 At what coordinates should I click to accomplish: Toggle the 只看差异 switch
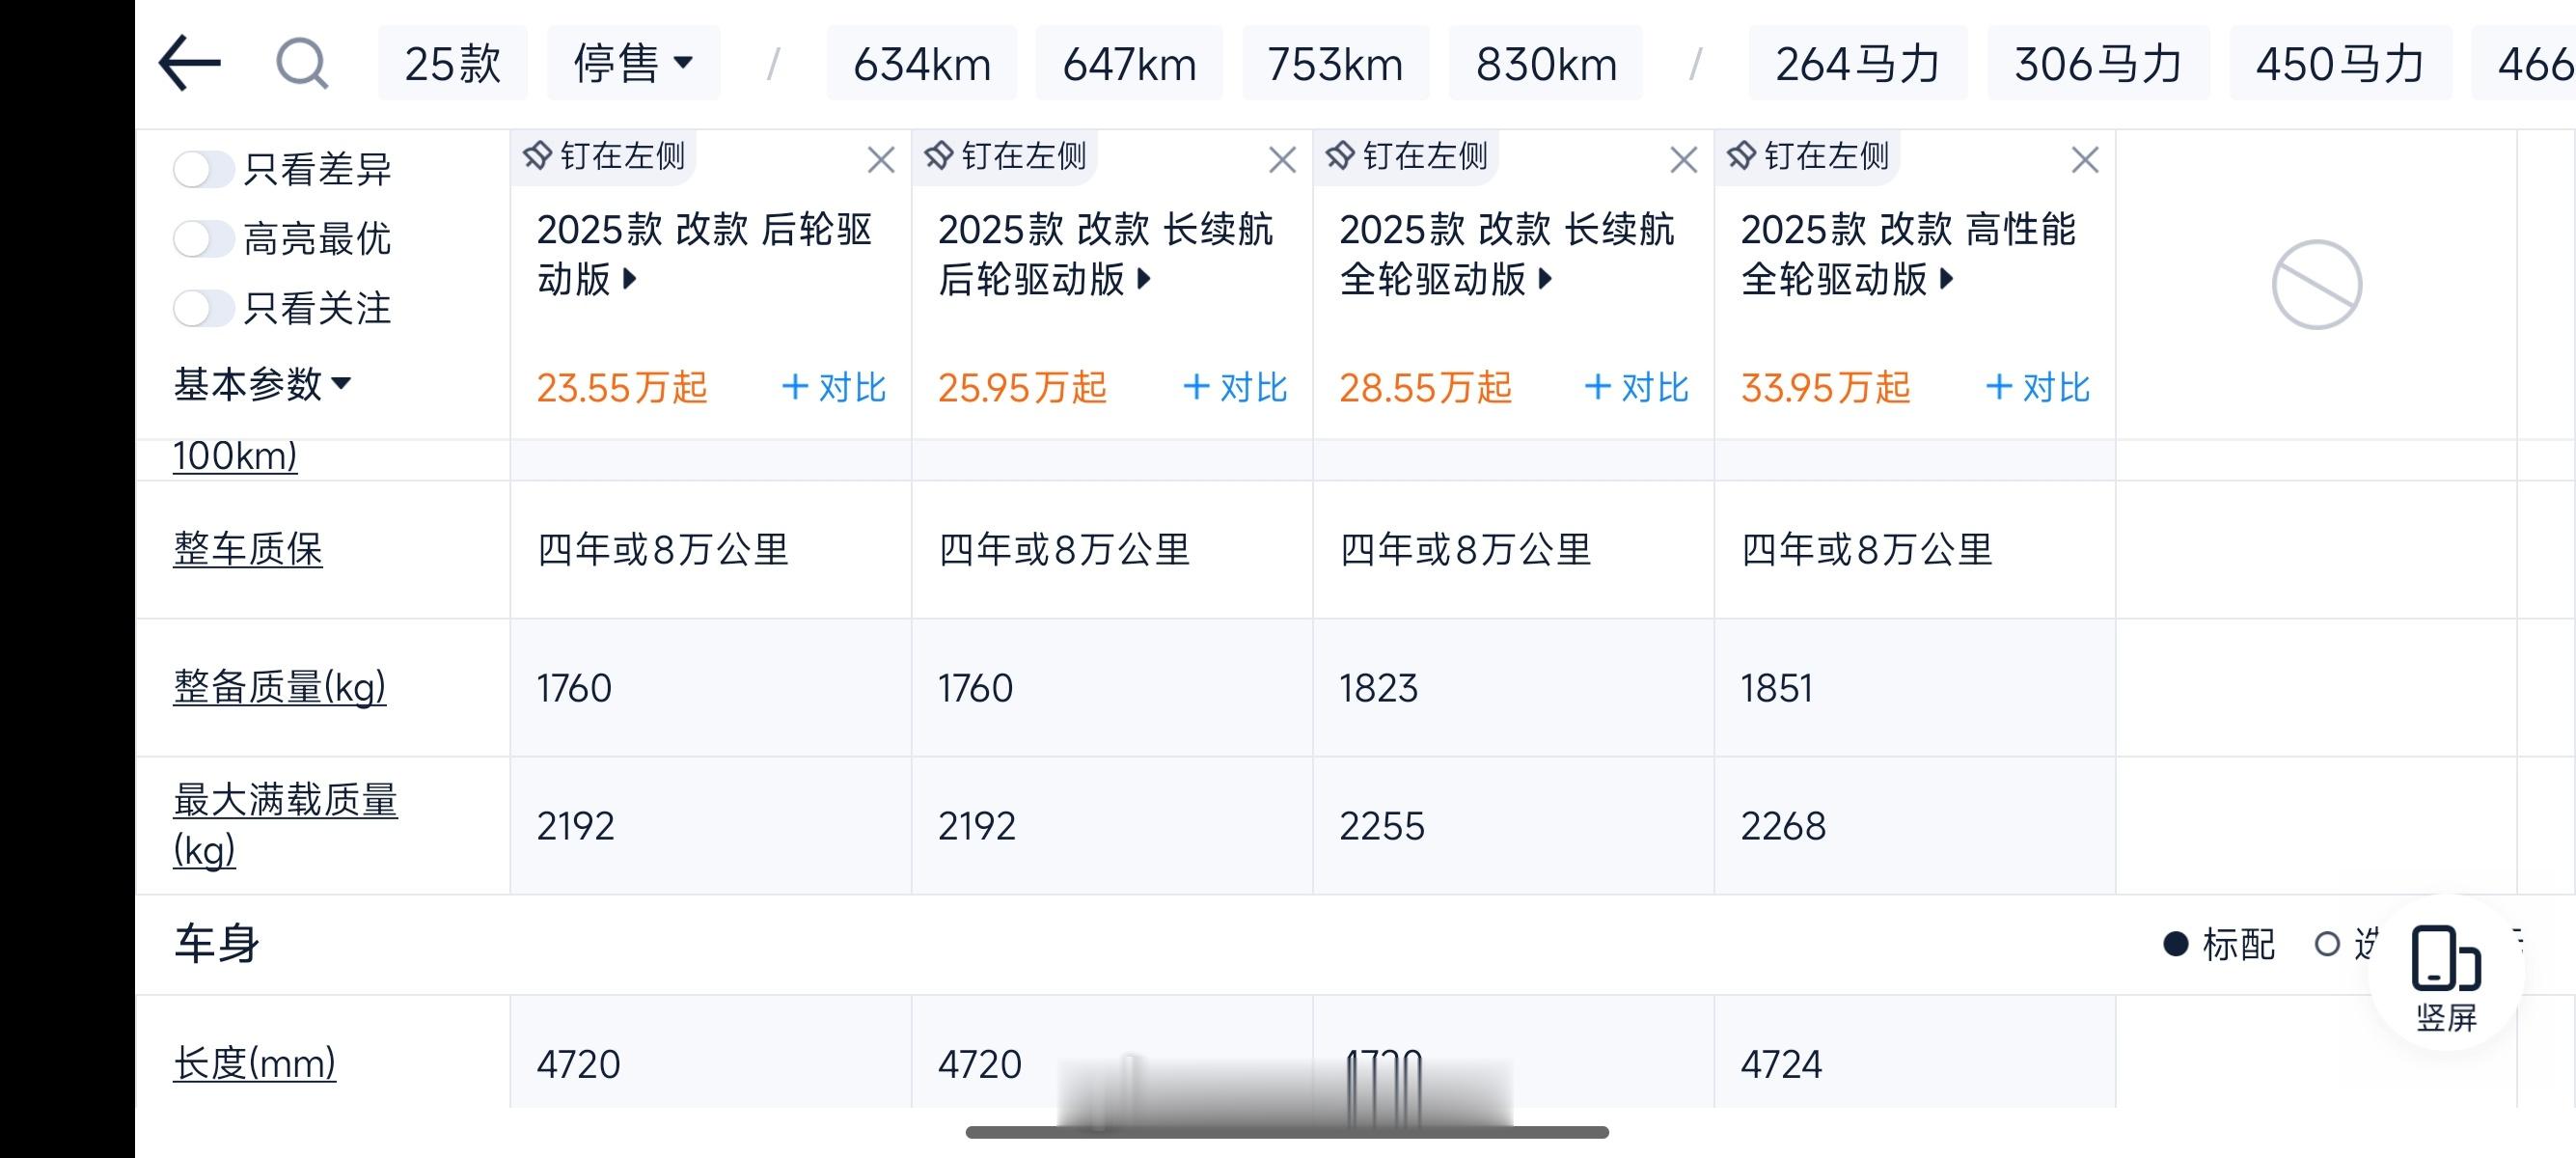tap(204, 169)
